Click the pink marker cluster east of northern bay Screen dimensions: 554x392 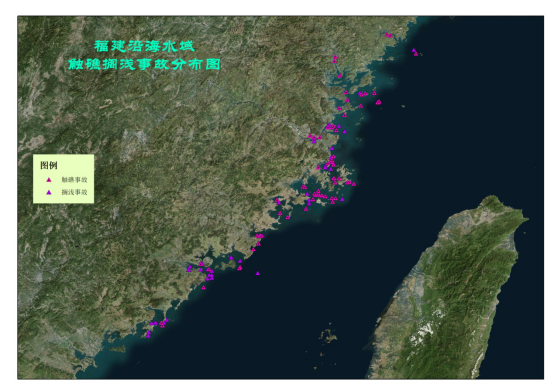[378, 102]
